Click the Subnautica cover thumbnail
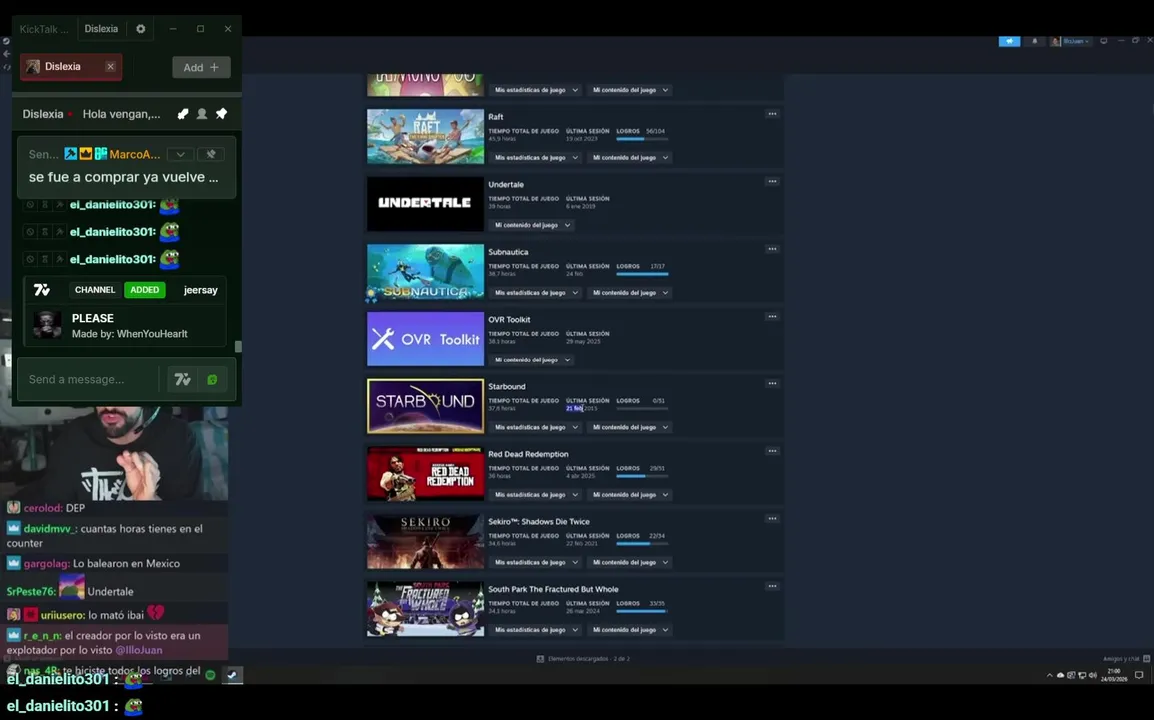Screen dimensions: 1154x720 pos(425,272)
